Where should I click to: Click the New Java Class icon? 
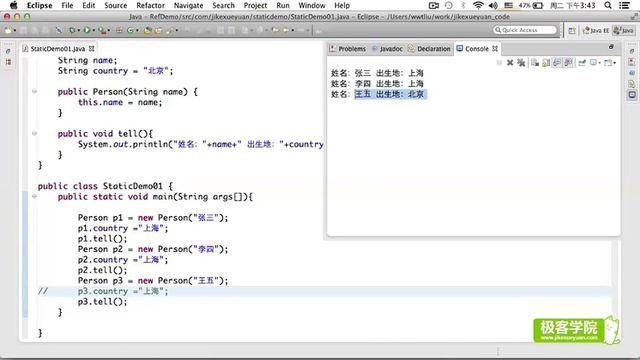[131, 30]
